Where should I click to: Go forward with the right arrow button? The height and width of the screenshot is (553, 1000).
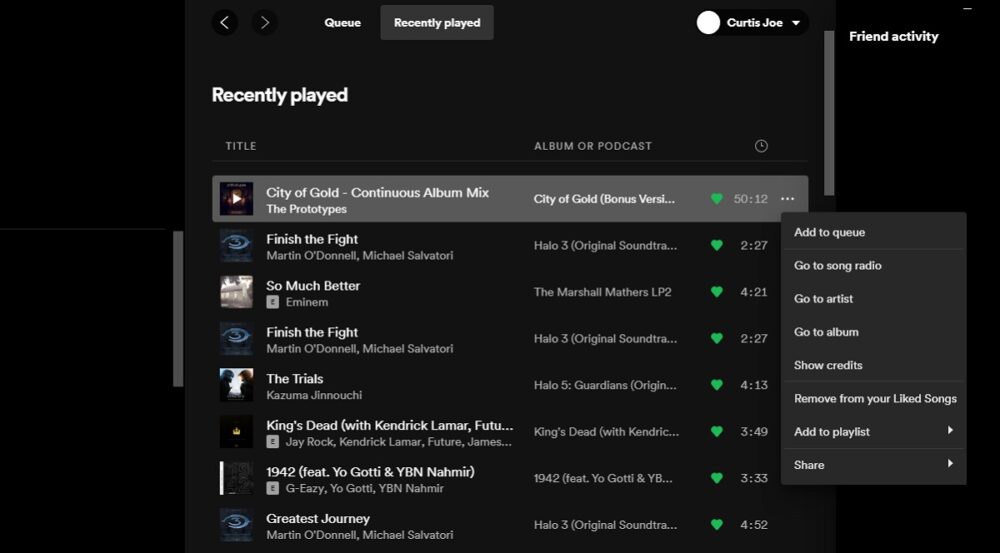[265, 23]
